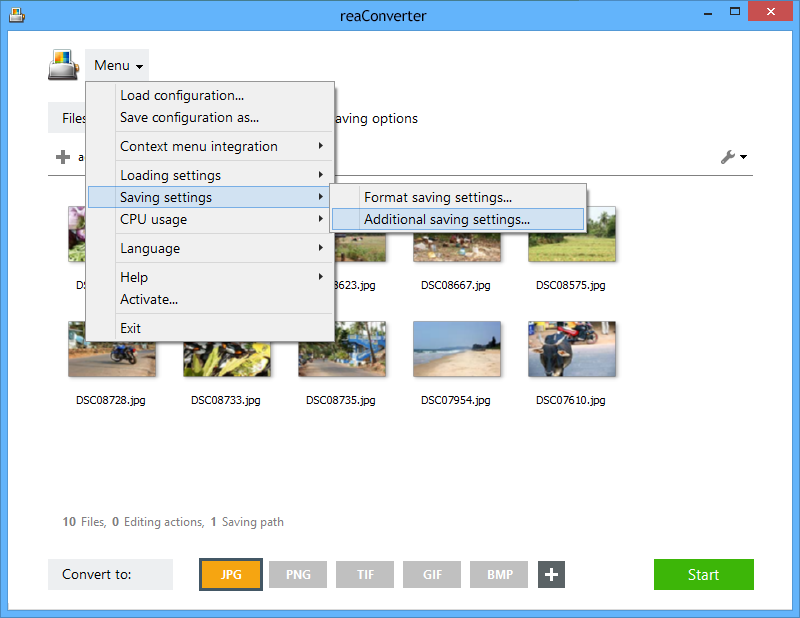Click the reaConverter title bar app icon
800x618 pixels.
point(17,15)
